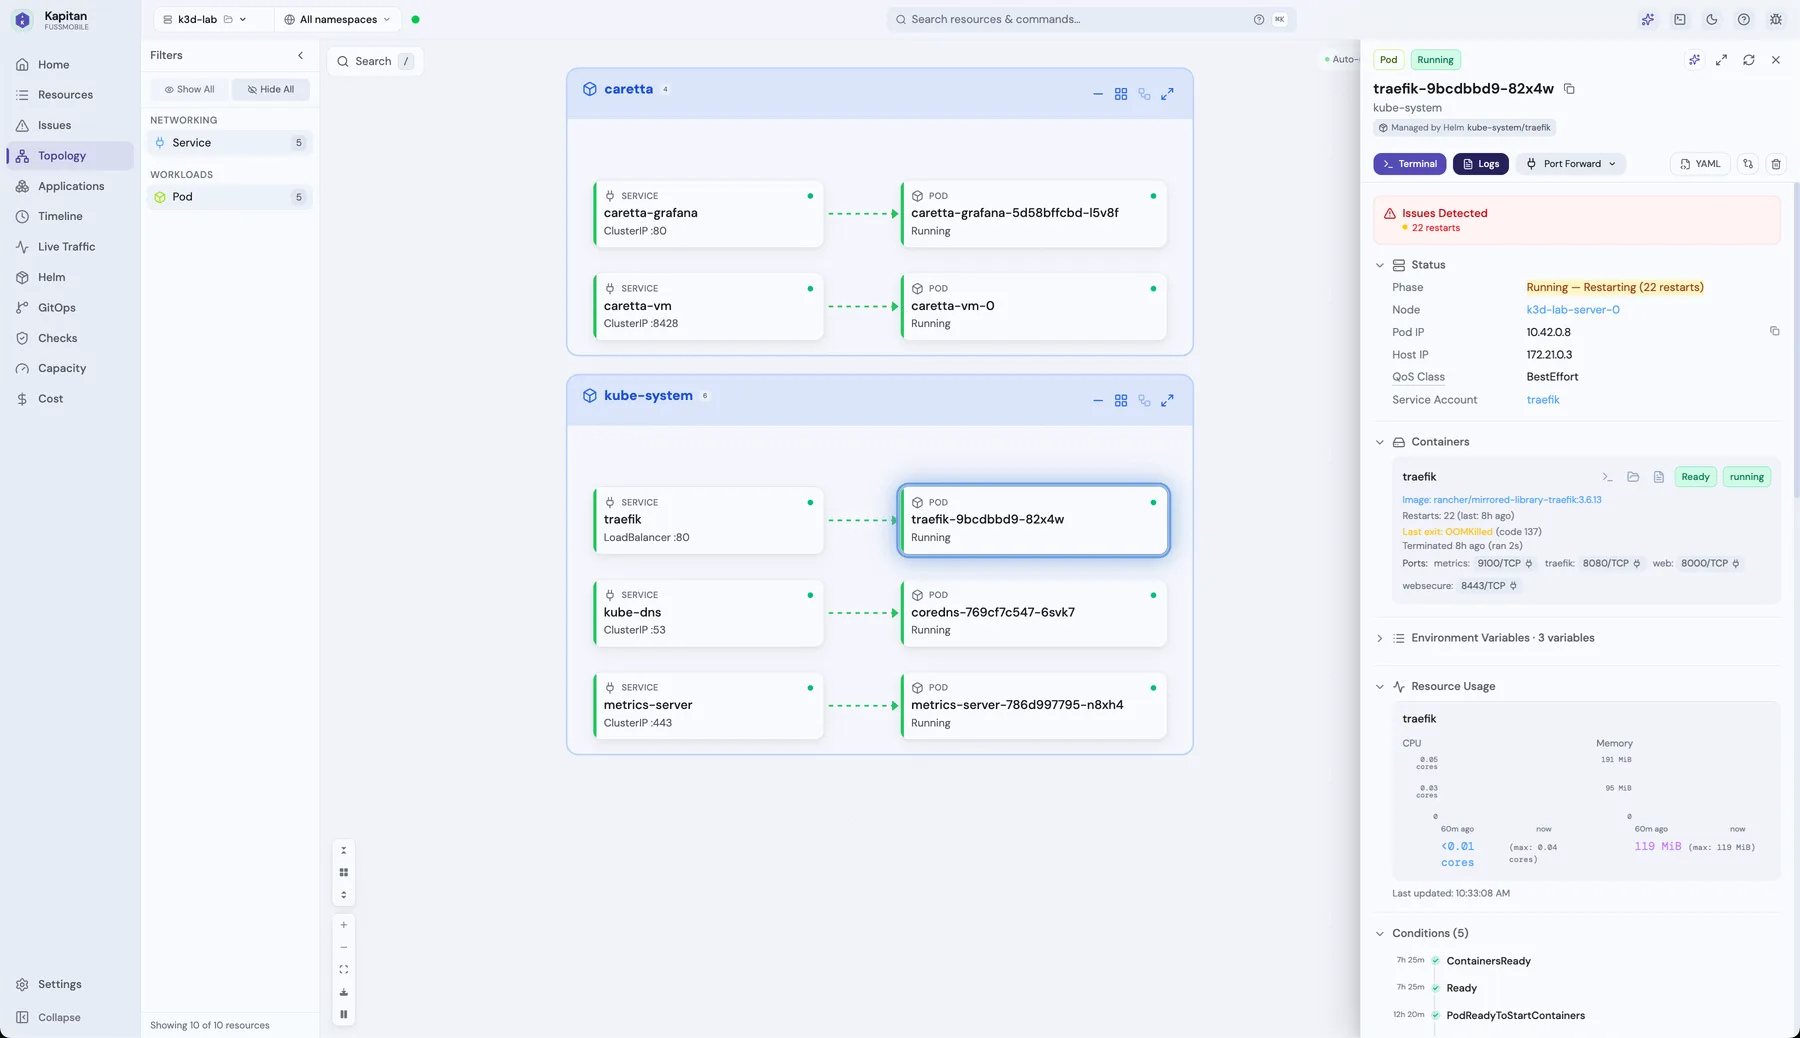Open the AI assistant sparkle icon in top bar
This screenshot has width=1800, height=1038.
coord(1648,19)
